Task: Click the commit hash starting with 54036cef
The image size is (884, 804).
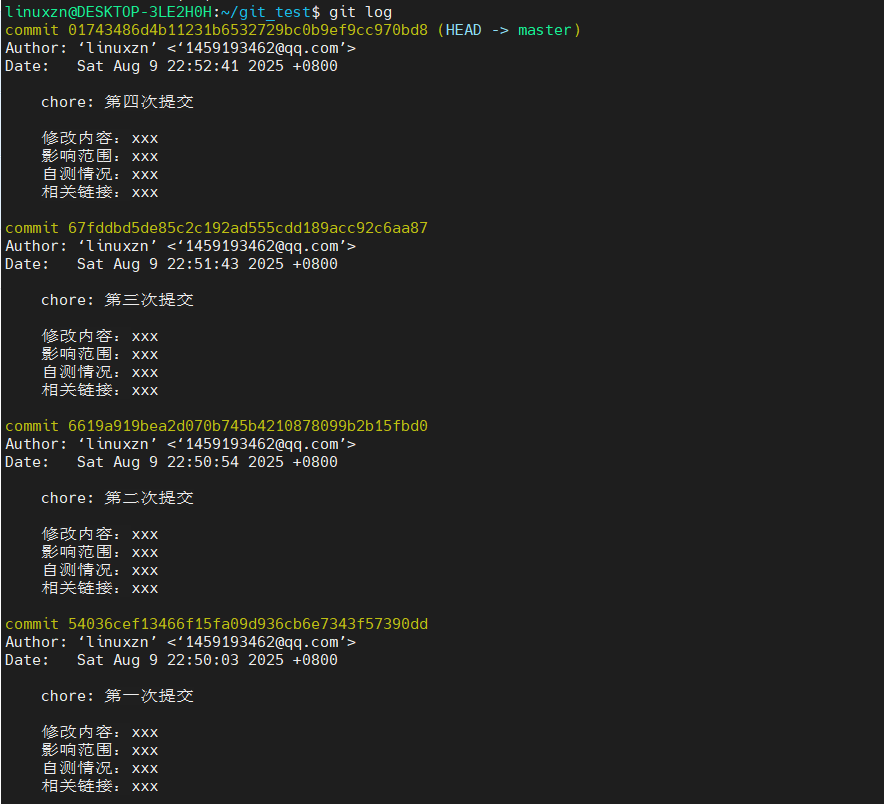Action: coord(248,624)
